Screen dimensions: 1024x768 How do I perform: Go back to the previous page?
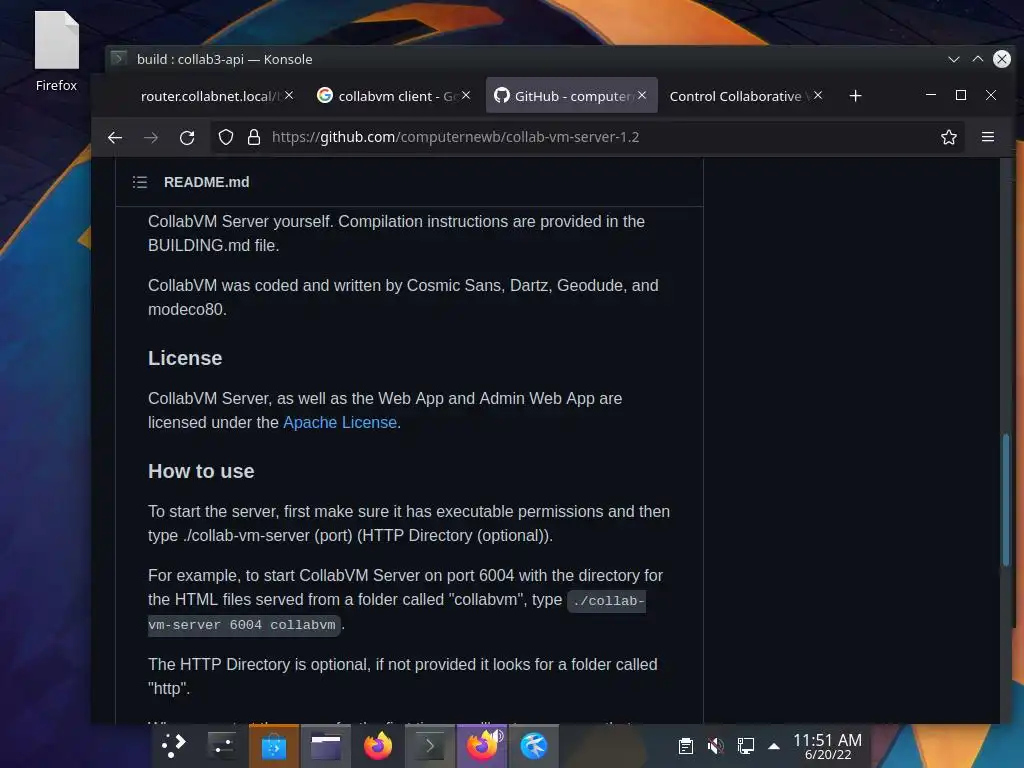click(x=115, y=137)
